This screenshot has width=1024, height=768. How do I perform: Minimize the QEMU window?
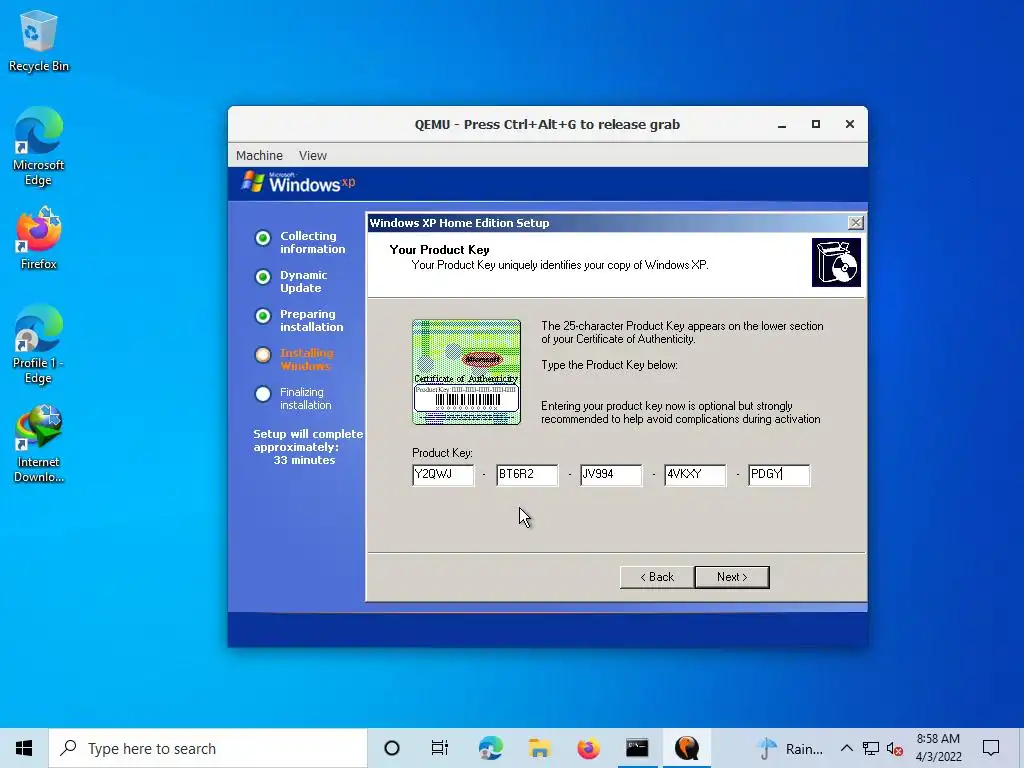point(782,125)
